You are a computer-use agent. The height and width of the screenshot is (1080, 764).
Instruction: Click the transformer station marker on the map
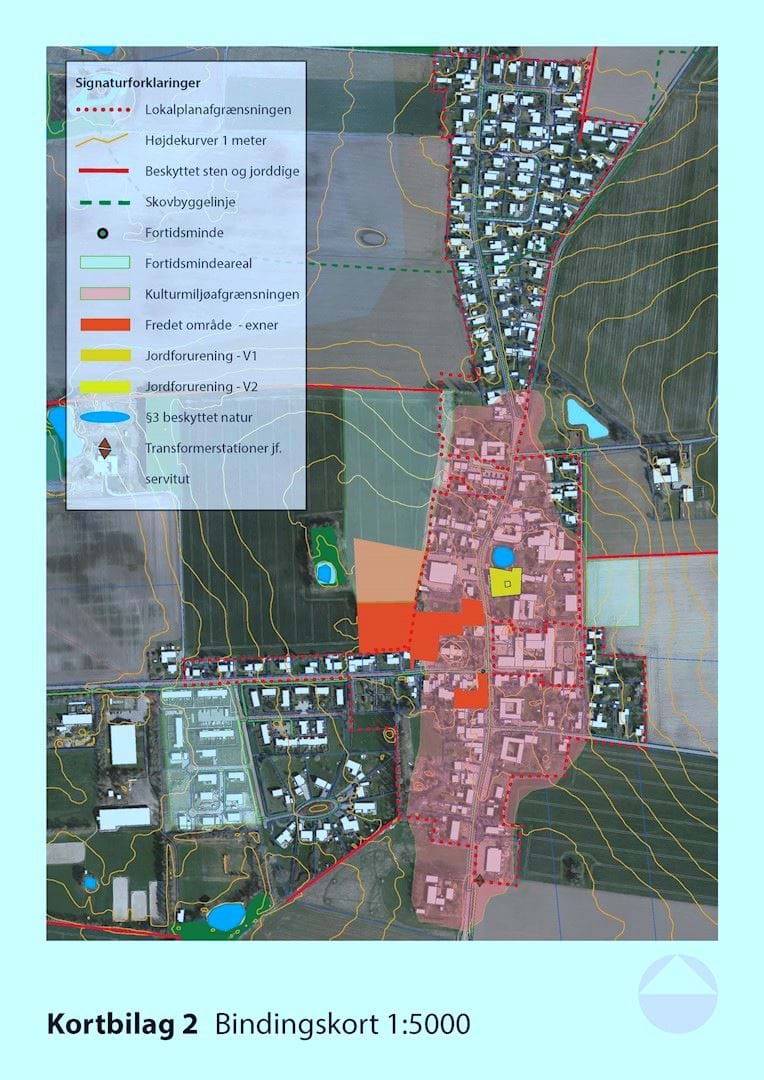(479, 880)
